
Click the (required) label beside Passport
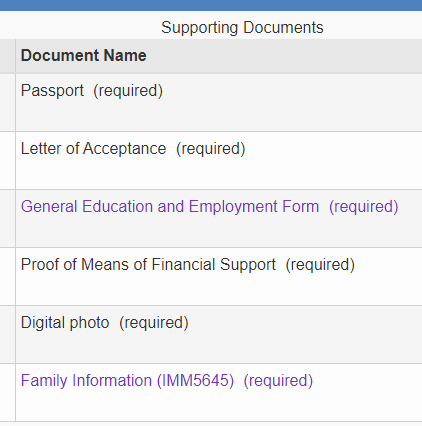[x=128, y=91]
